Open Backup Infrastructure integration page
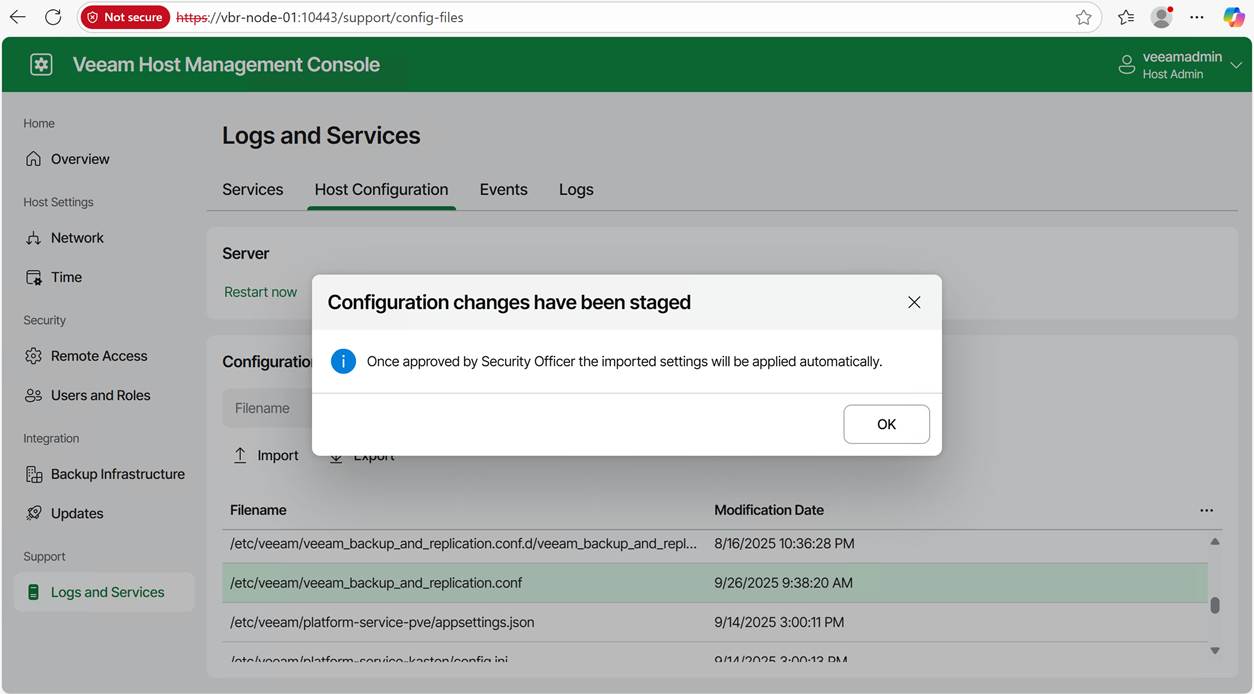Screen dimensions: 1254x694 (117, 474)
